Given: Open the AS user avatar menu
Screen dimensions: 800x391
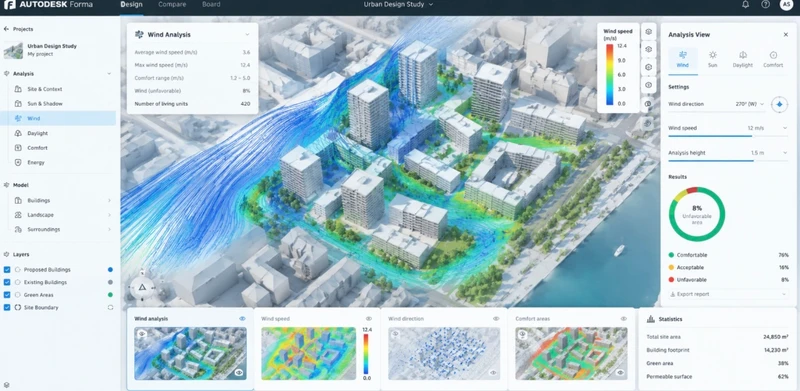Looking at the screenshot, I should (786, 5).
